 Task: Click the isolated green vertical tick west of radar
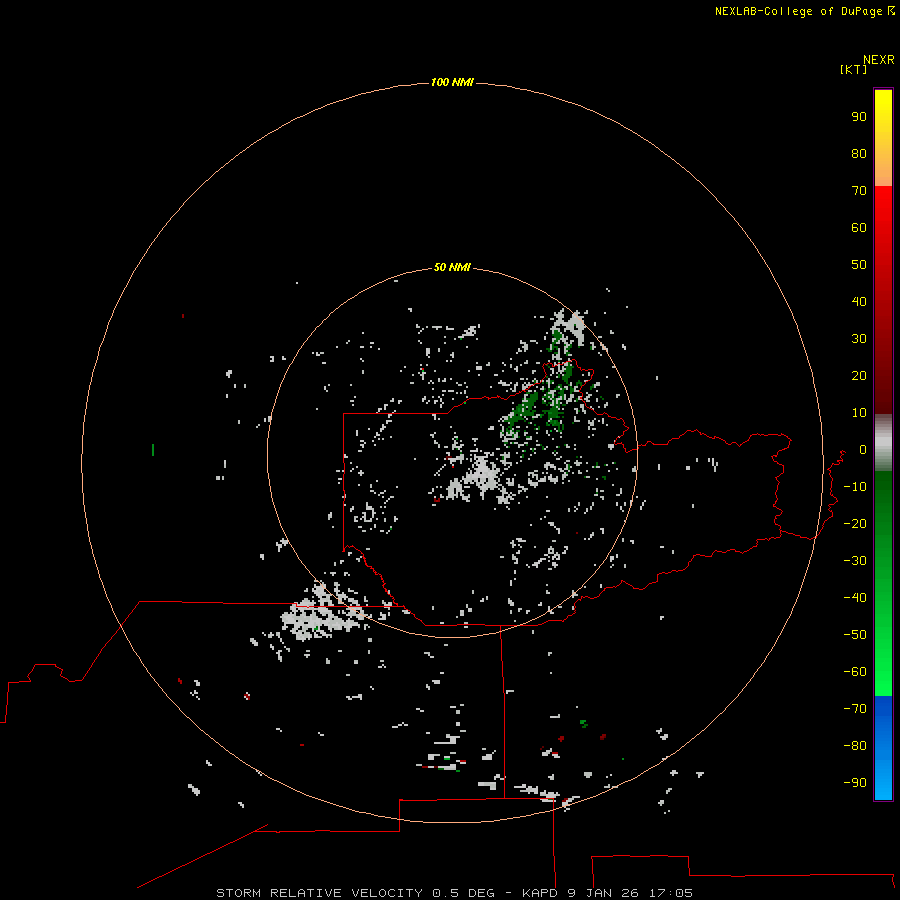coord(153,450)
